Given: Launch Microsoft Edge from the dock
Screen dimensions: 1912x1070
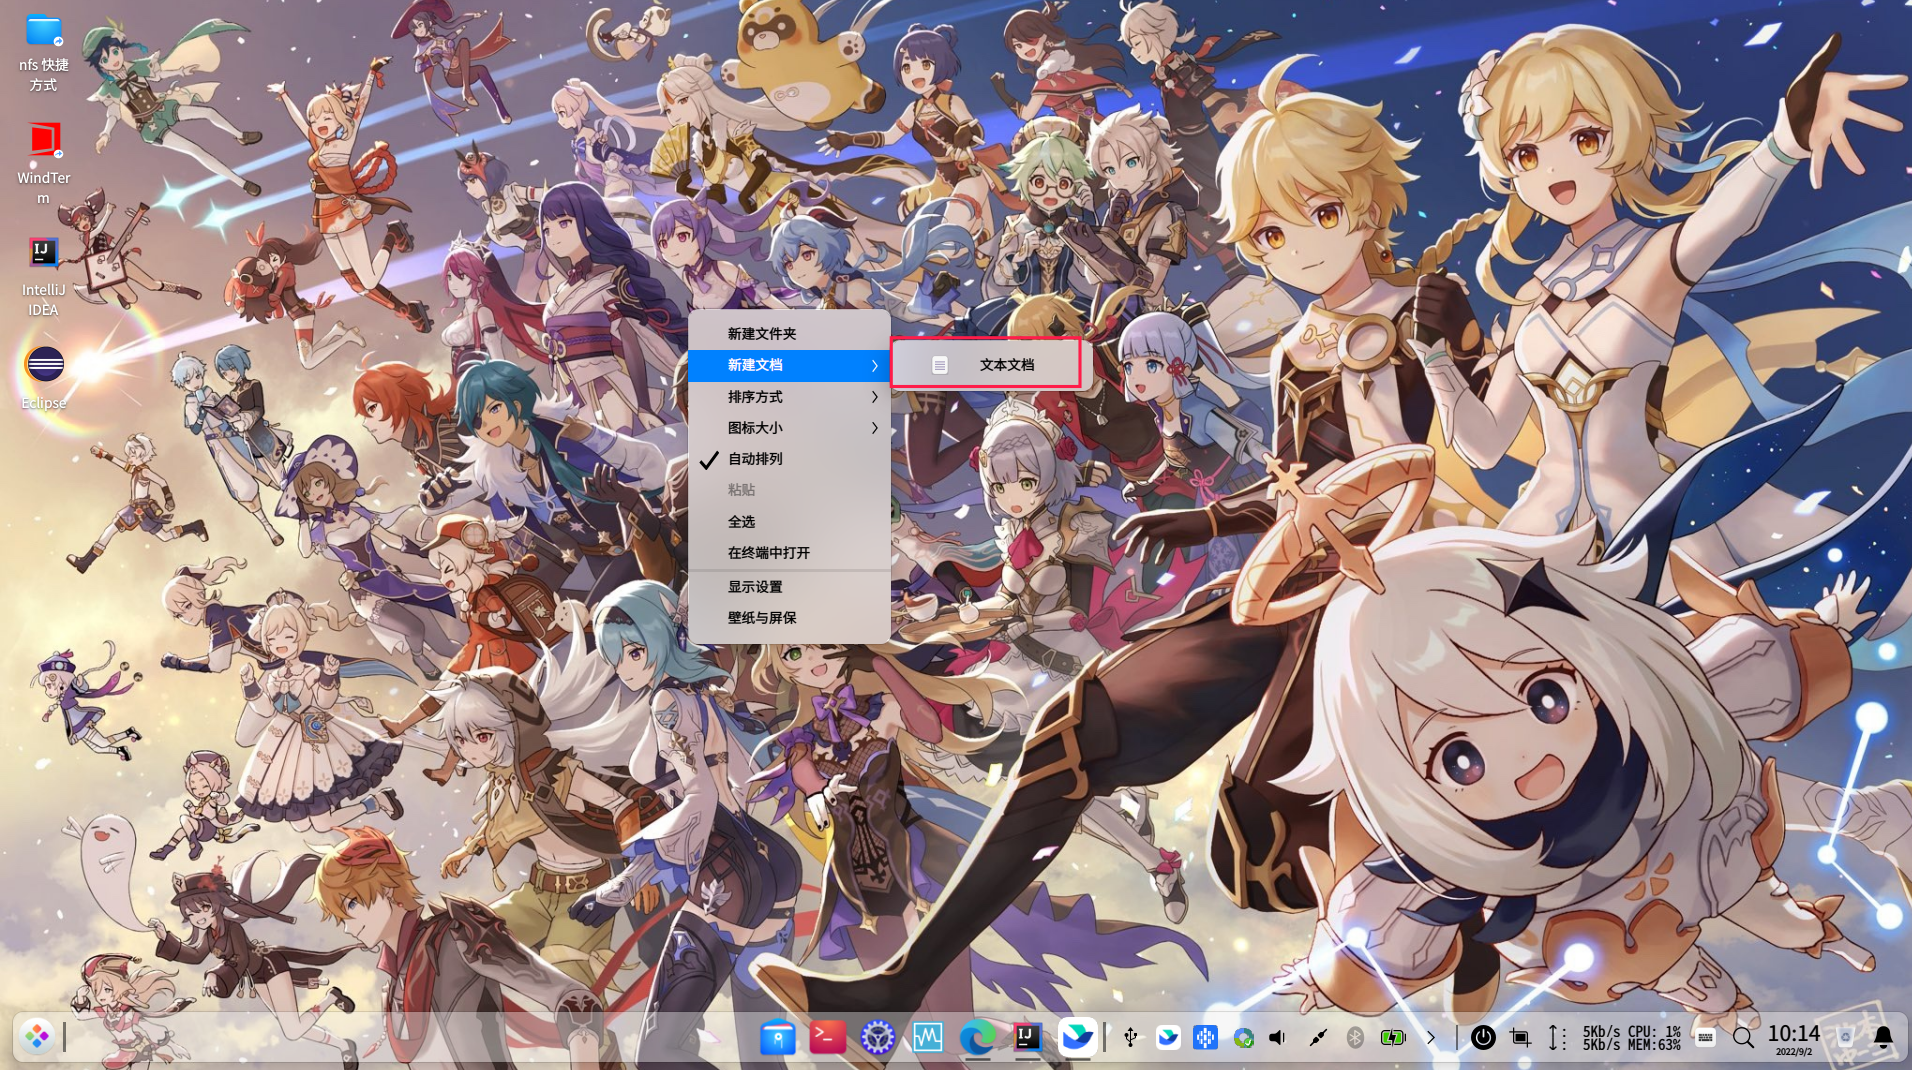Looking at the screenshot, I should (977, 1037).
